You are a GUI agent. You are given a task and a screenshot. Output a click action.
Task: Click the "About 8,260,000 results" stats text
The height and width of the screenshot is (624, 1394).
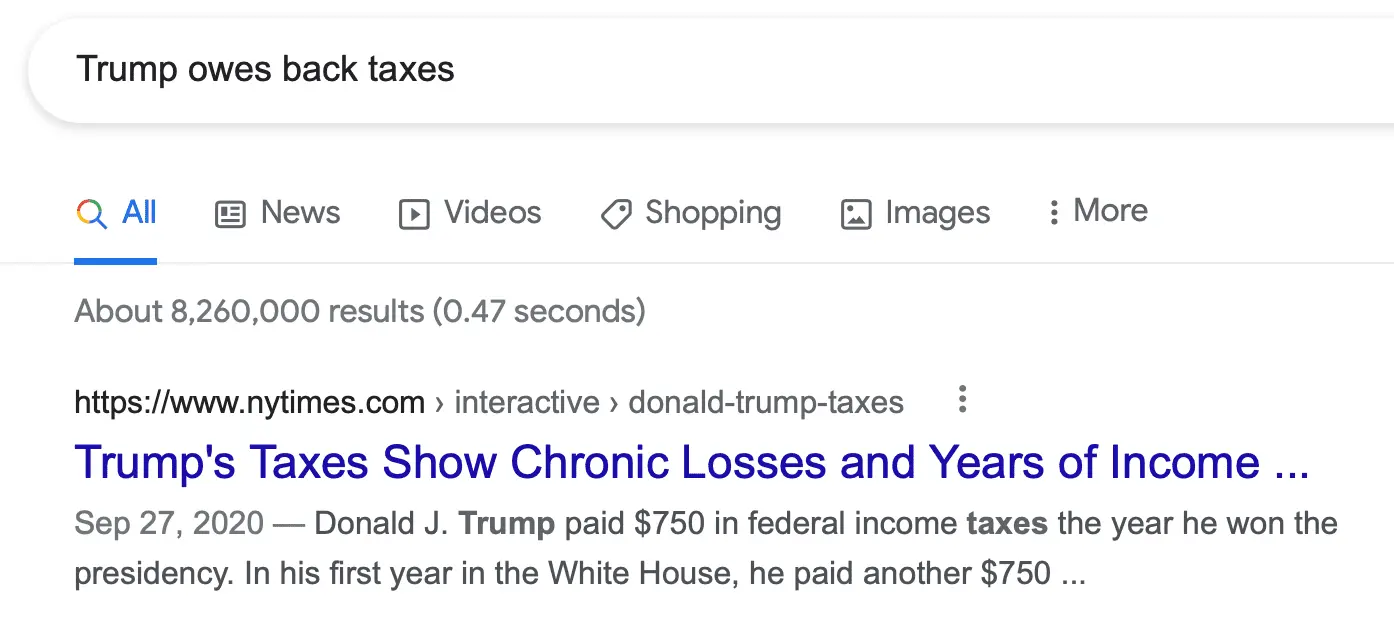359,311
